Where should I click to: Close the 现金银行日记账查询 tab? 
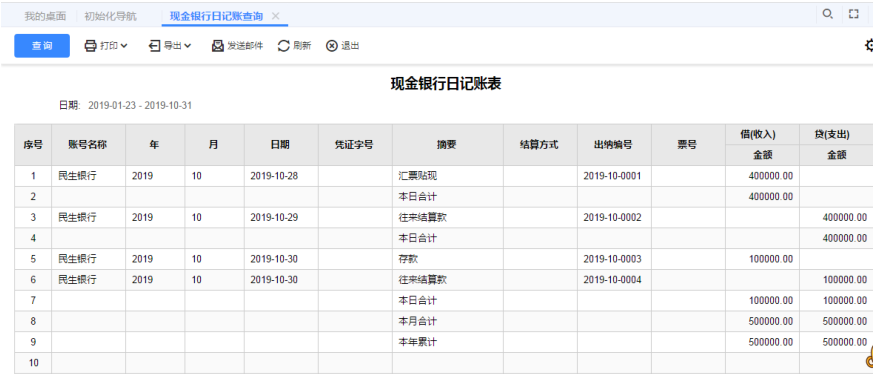click(x=275, y=16)
